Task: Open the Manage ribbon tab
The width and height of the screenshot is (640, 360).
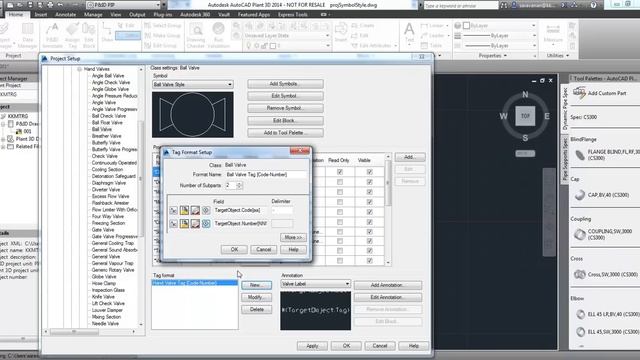Action: [x=93, y=14]
